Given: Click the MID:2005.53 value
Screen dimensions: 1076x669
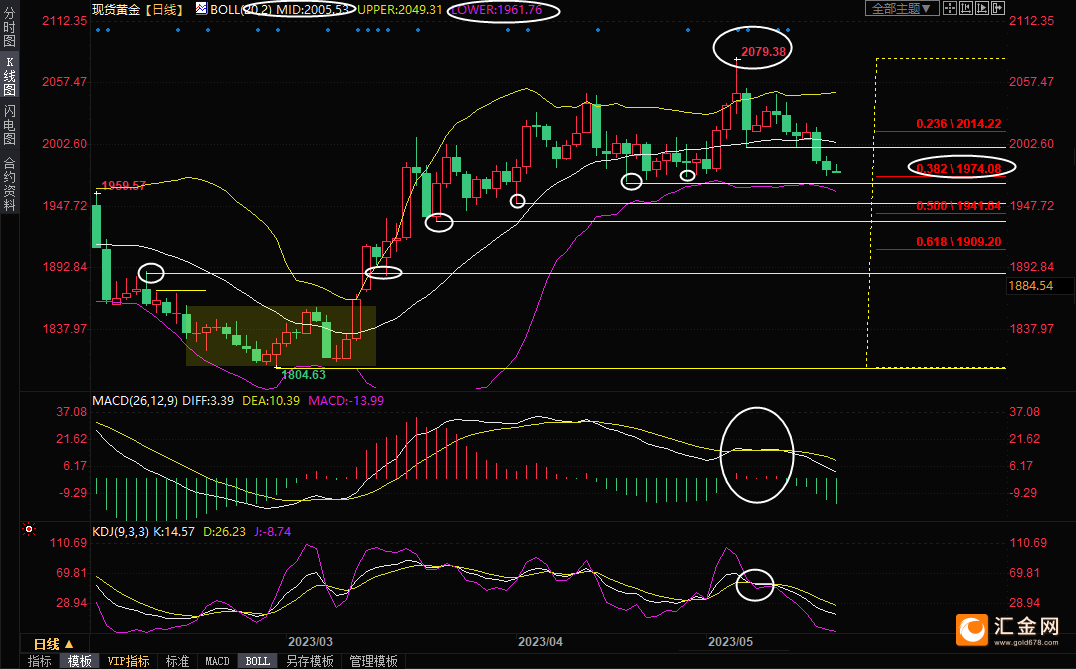Looking at the screenshot, I should click(315, 9).
